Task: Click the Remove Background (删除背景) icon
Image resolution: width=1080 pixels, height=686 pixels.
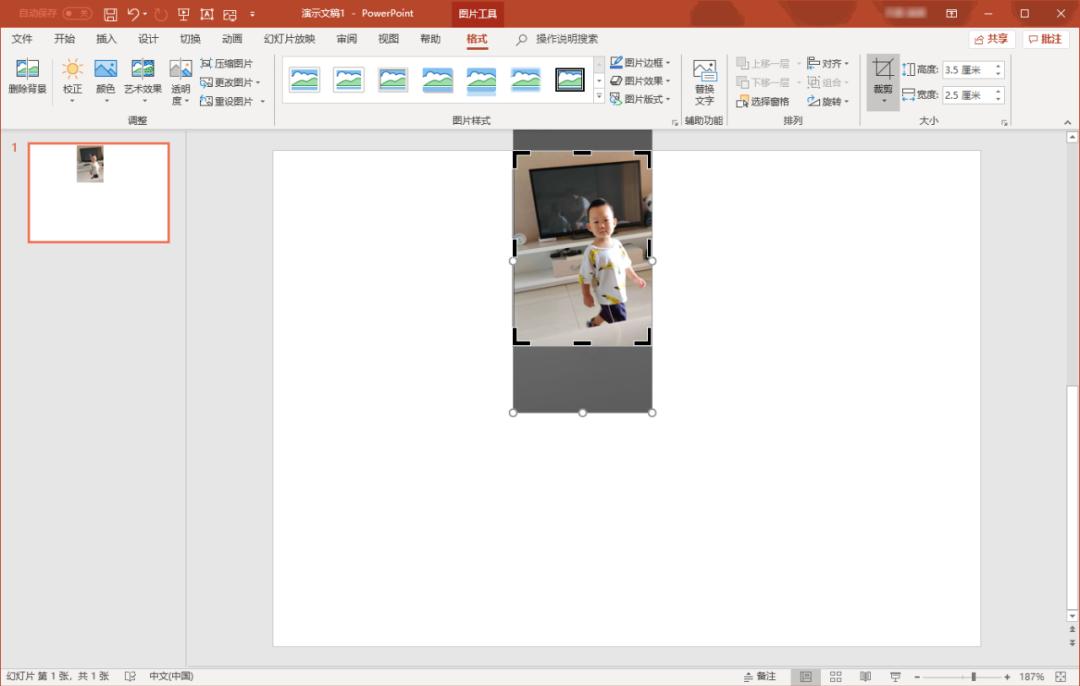Action: [x=27, y=71]
